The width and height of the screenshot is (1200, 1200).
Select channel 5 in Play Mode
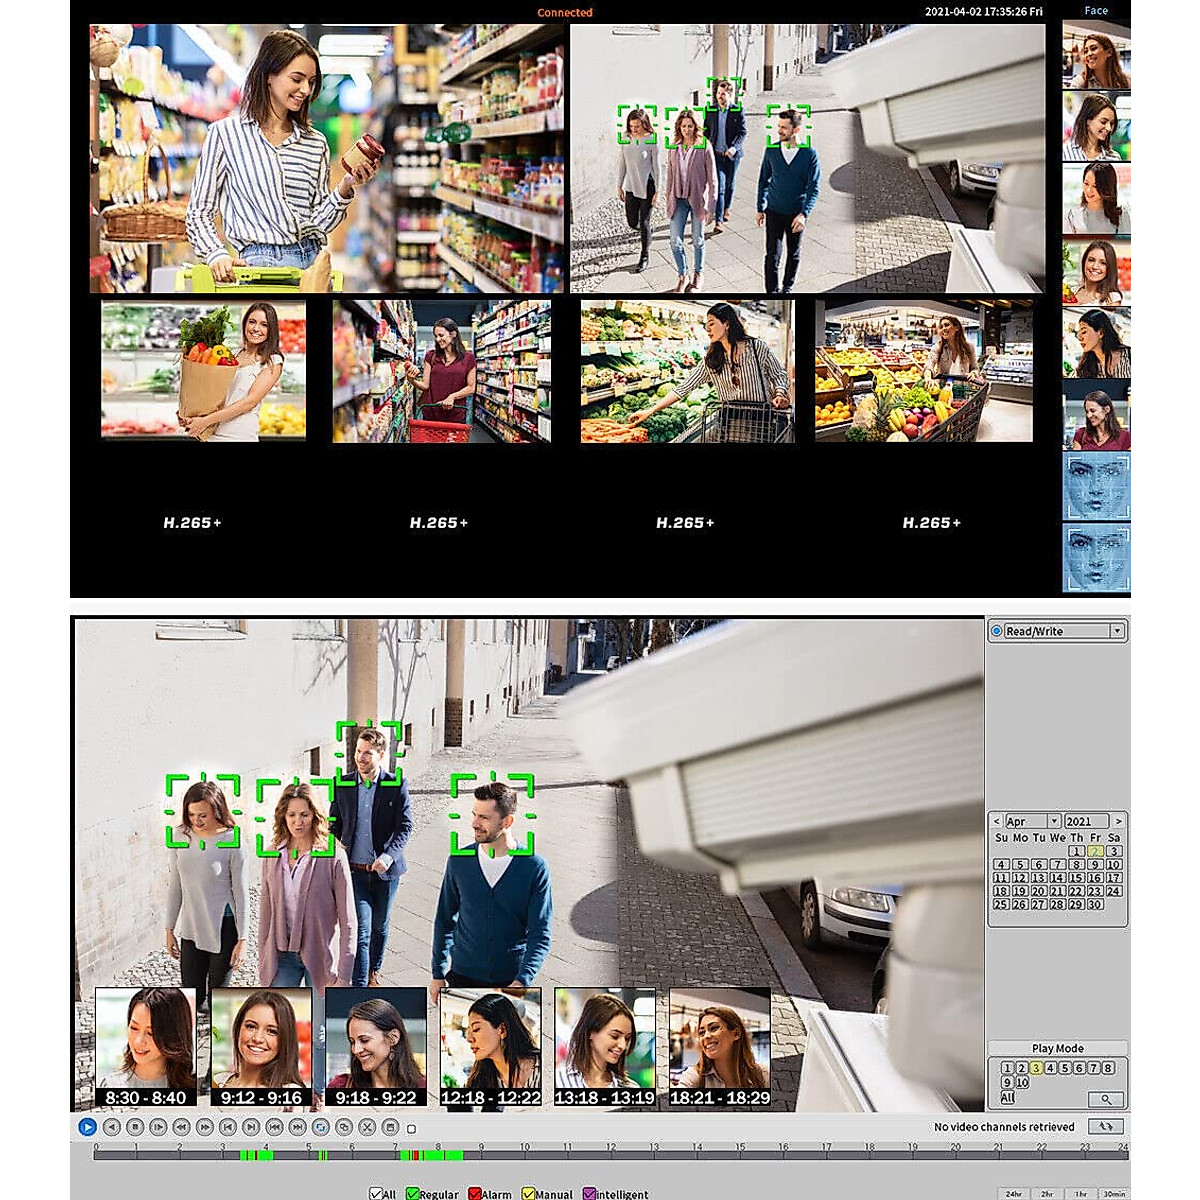1065,1068
